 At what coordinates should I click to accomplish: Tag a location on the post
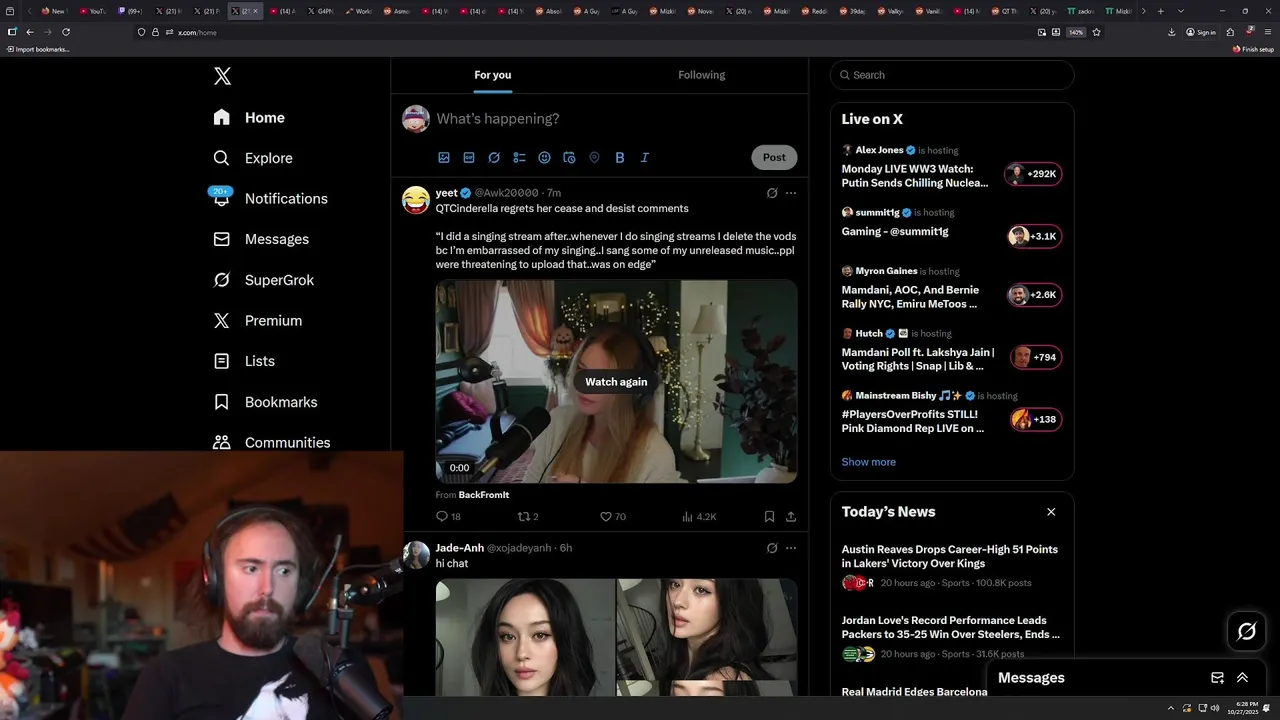pos(594,157)
